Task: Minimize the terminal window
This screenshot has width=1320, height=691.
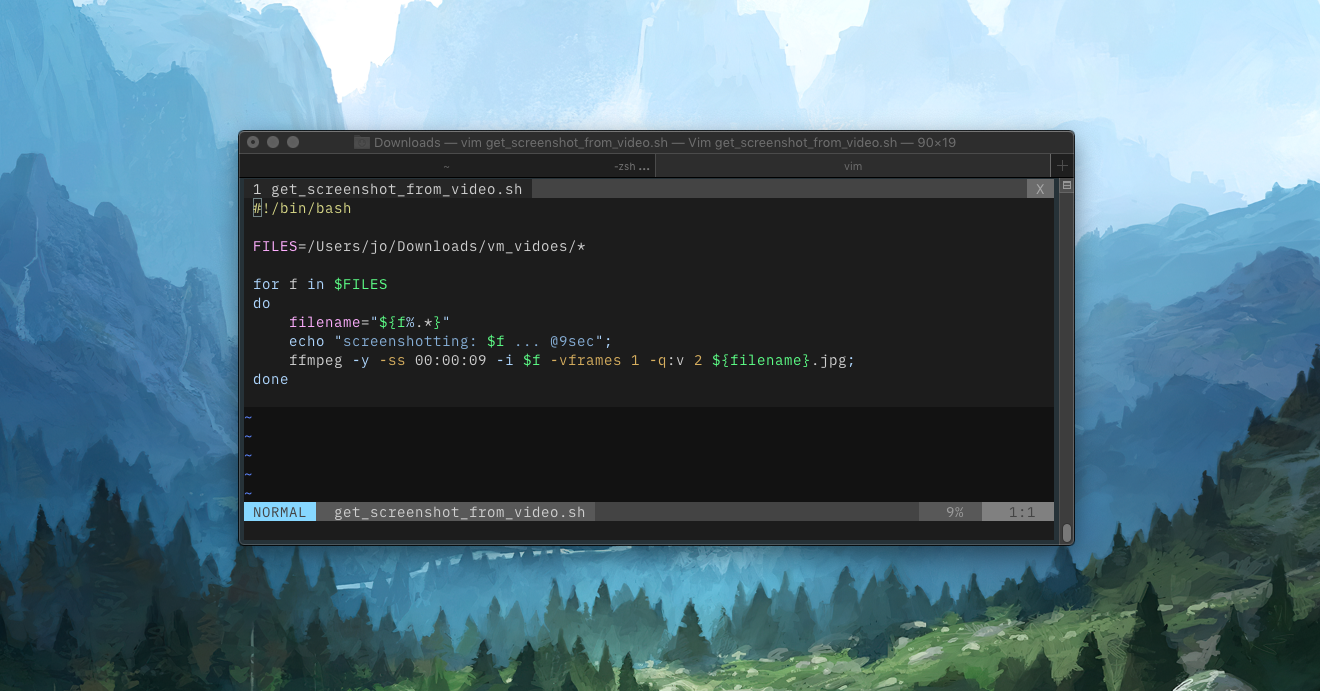Action: [273, 142]
